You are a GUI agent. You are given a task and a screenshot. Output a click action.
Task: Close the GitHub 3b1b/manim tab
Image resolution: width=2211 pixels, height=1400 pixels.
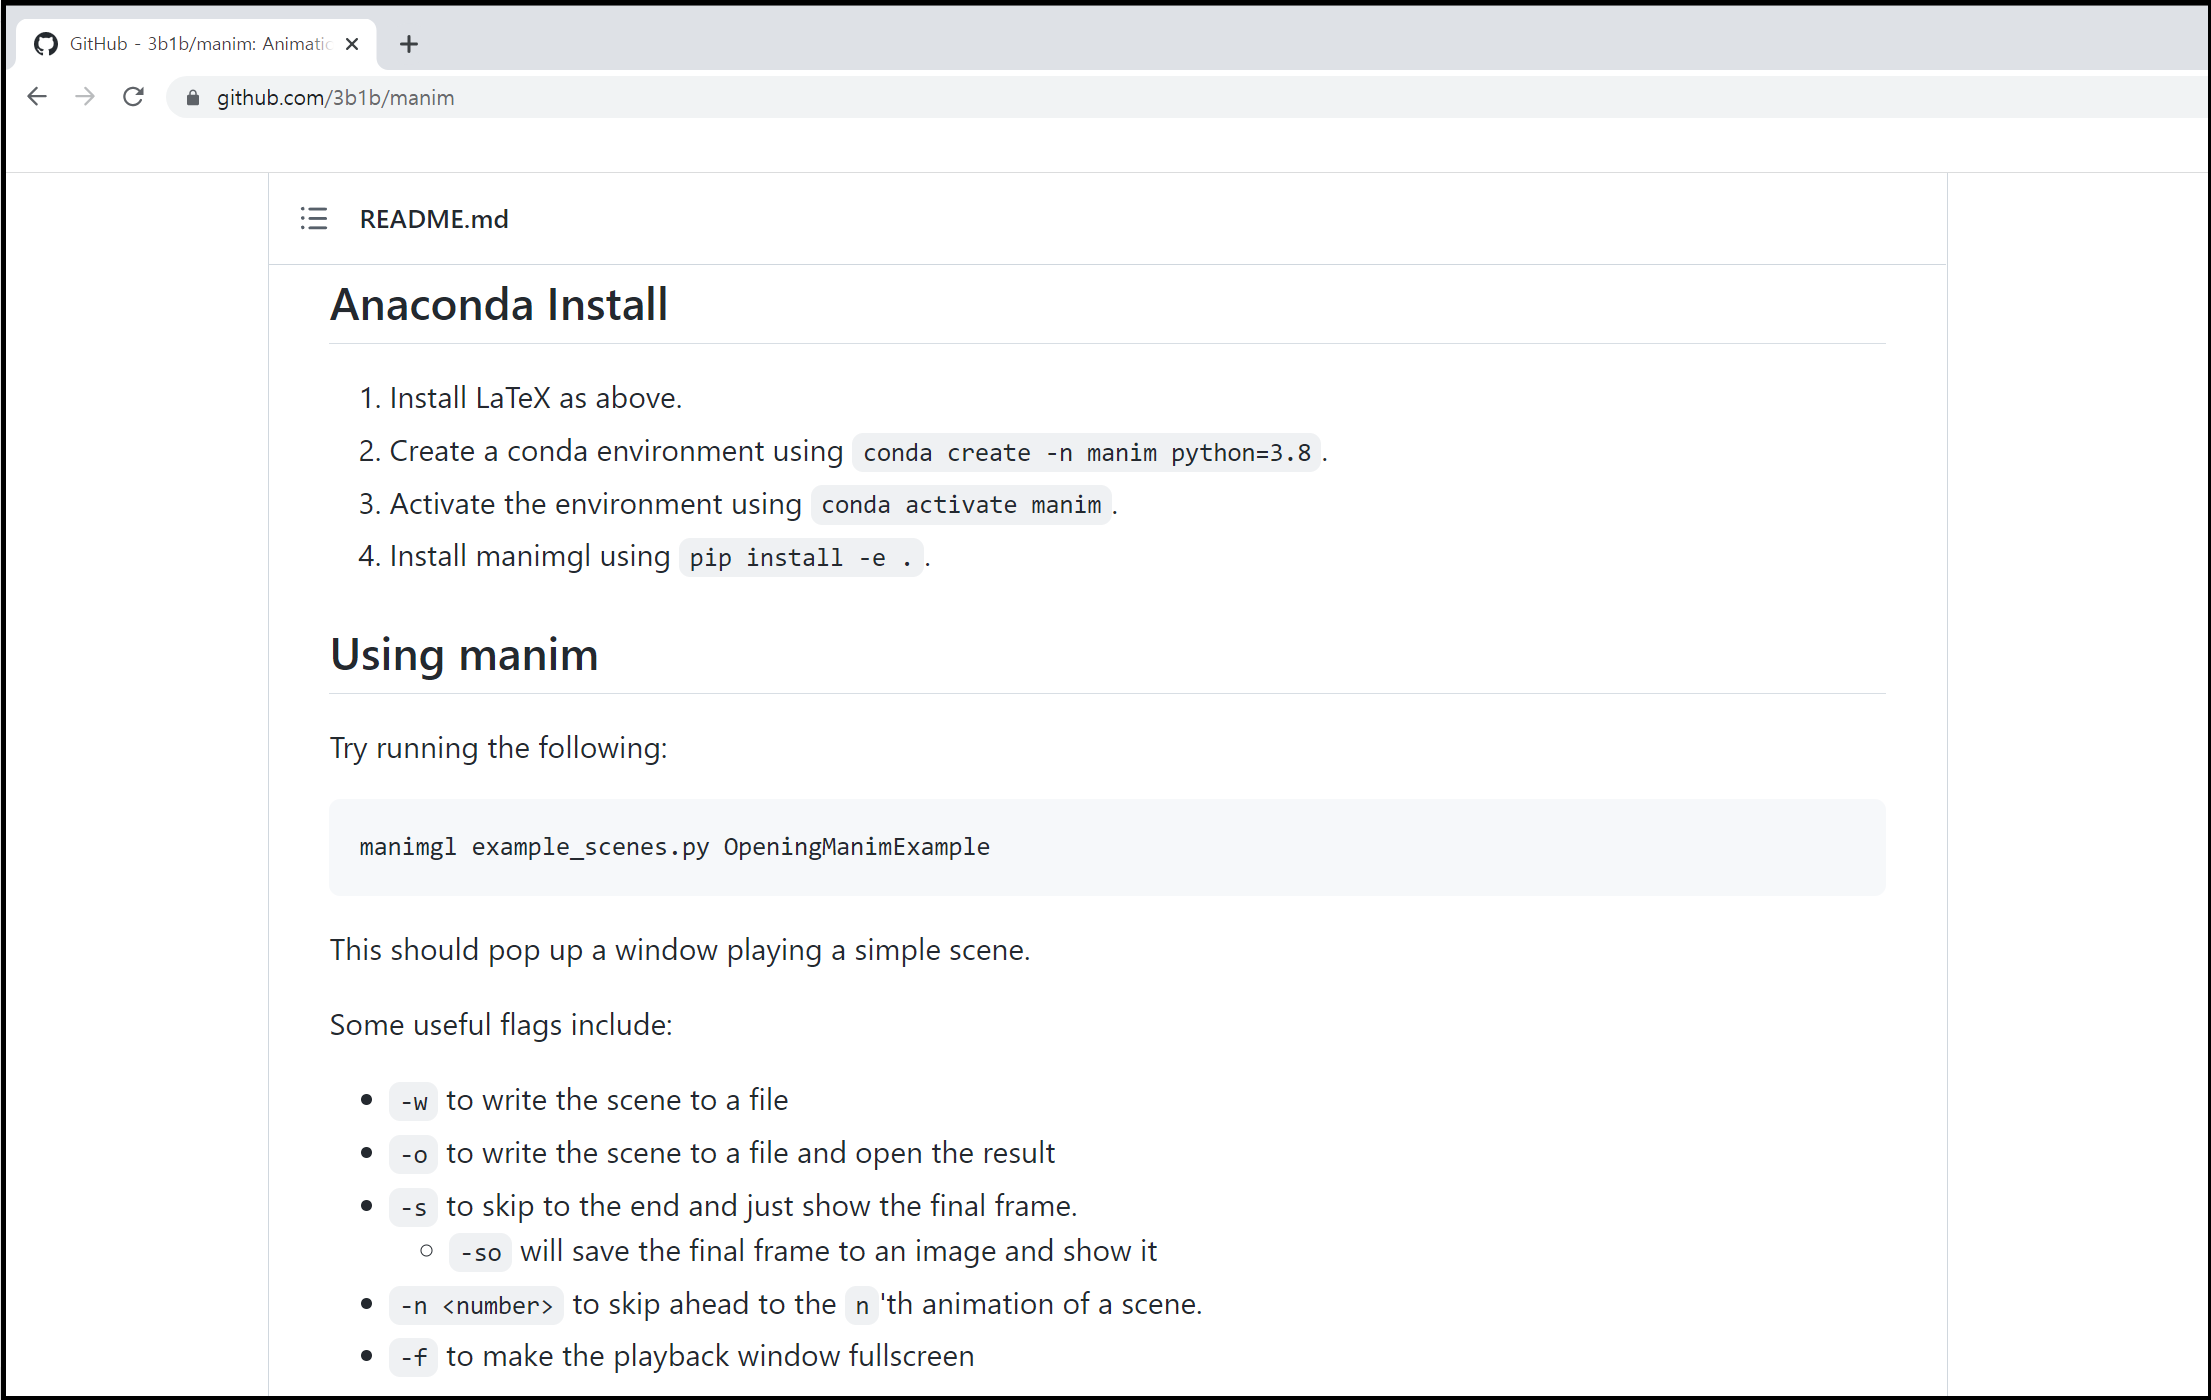click(x=352, y=44)
